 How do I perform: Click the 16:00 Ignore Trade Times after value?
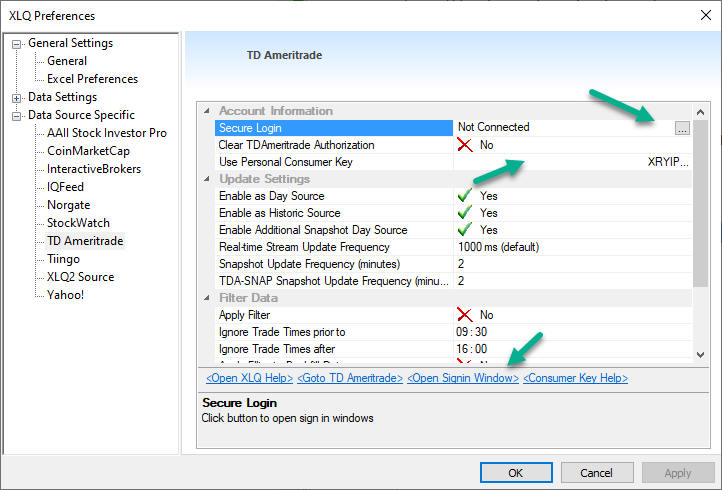coord(472,349)
